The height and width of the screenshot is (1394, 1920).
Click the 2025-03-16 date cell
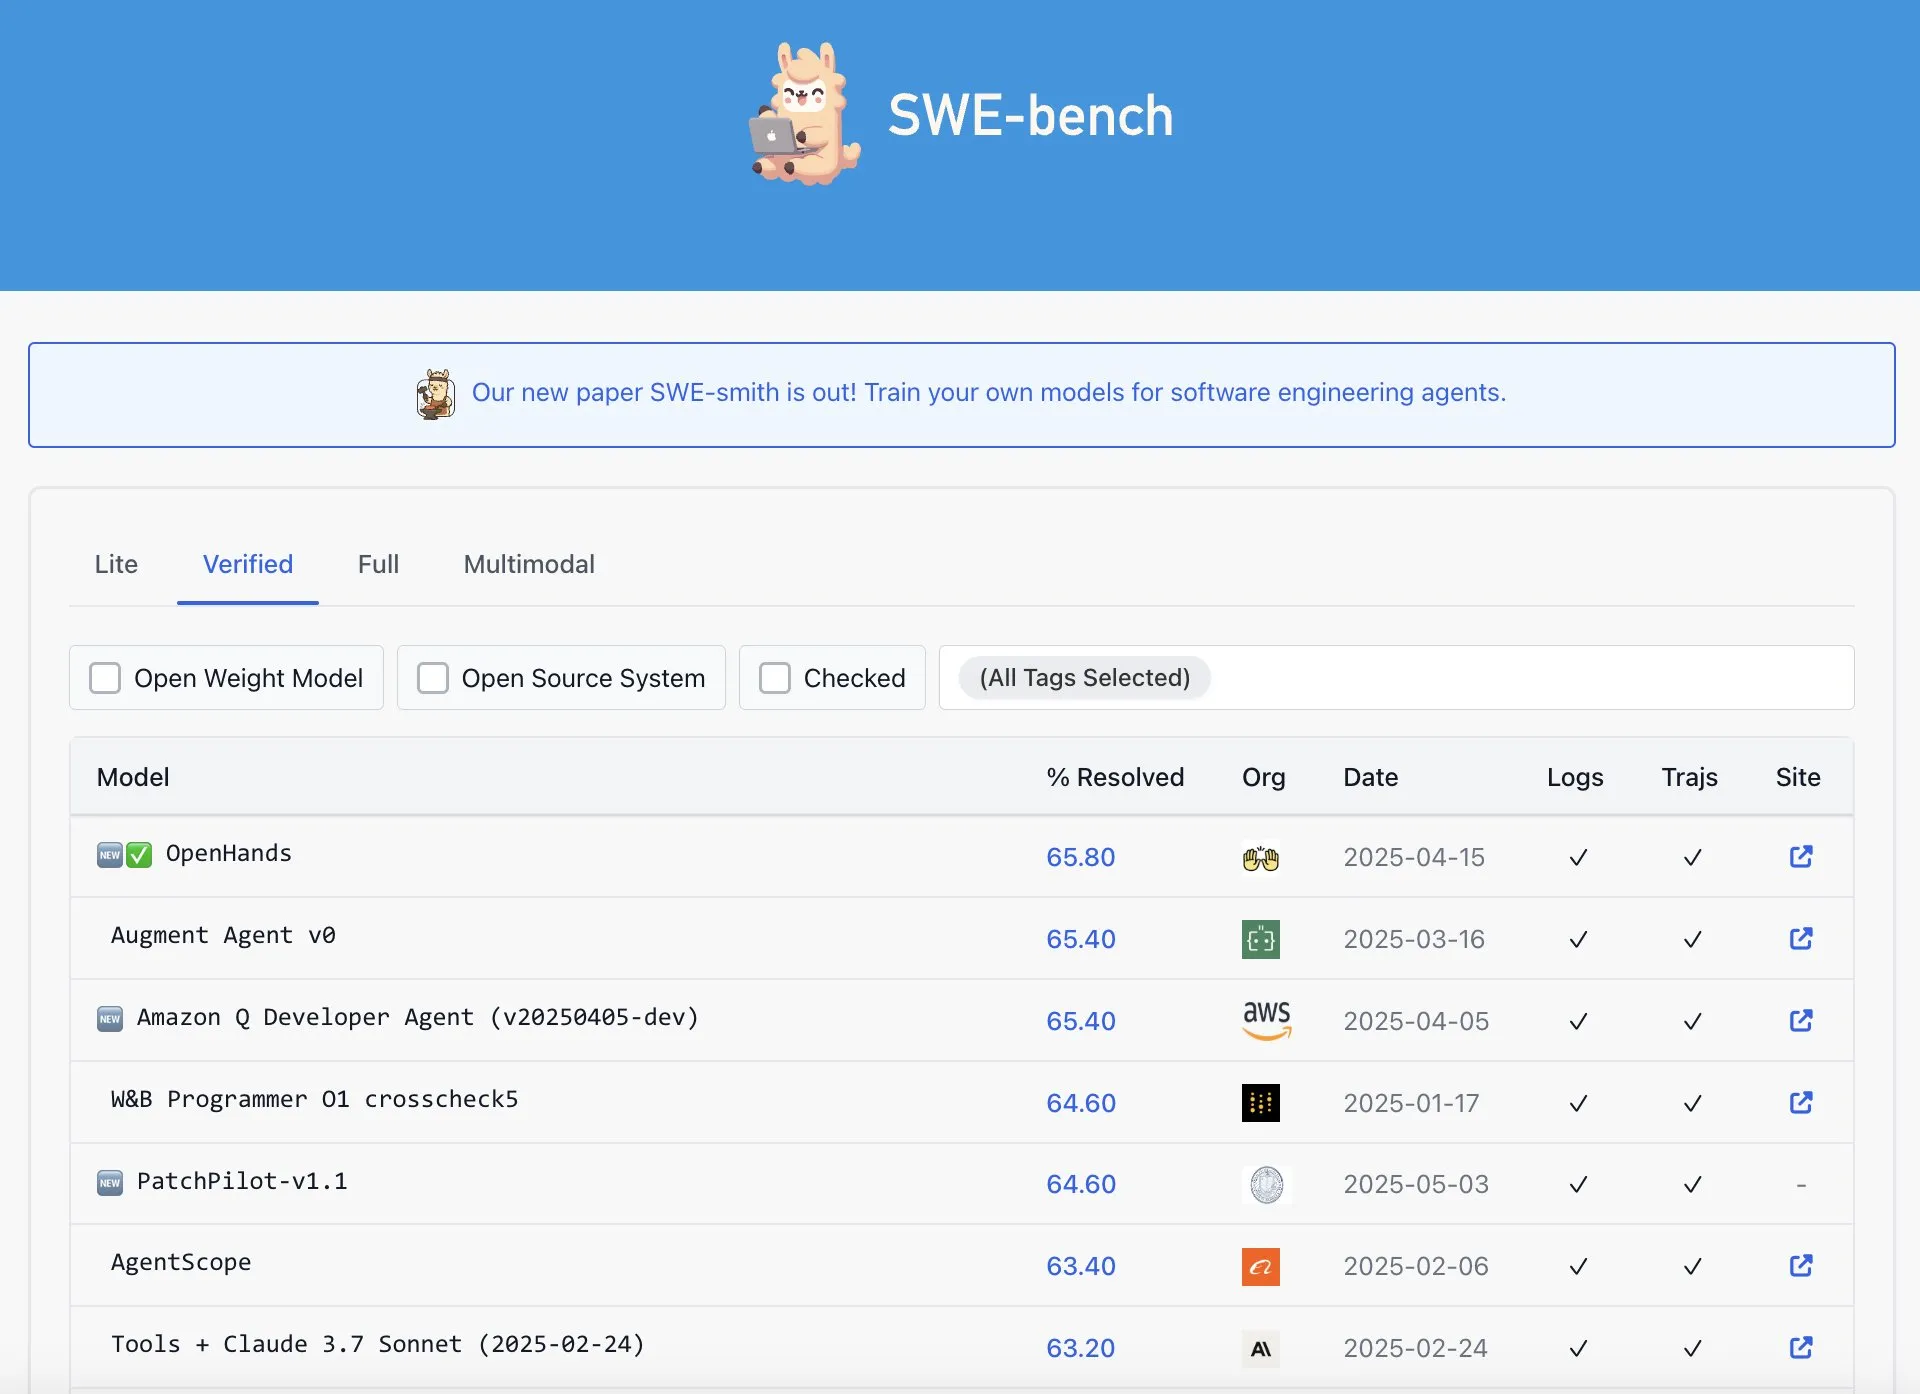coord(1414,940)
